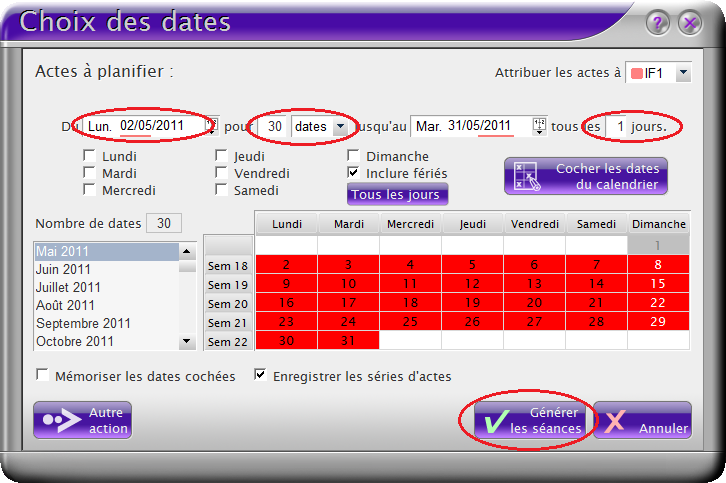Click Cocher les dates du calendrier button
The image size is (726, 483).
coord(585,176)
